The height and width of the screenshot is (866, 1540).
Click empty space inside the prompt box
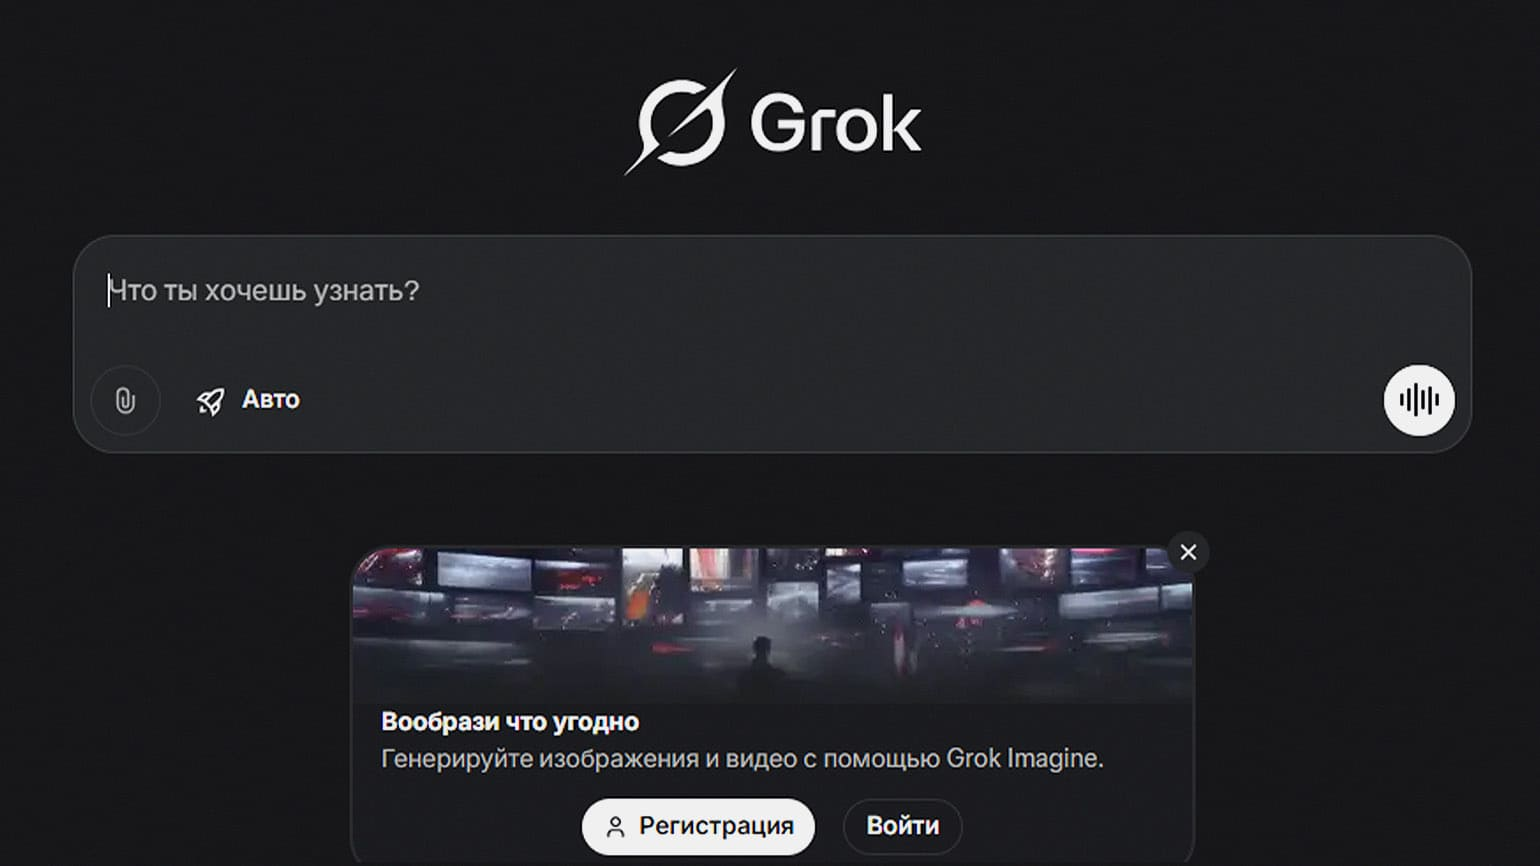point(800,330)
